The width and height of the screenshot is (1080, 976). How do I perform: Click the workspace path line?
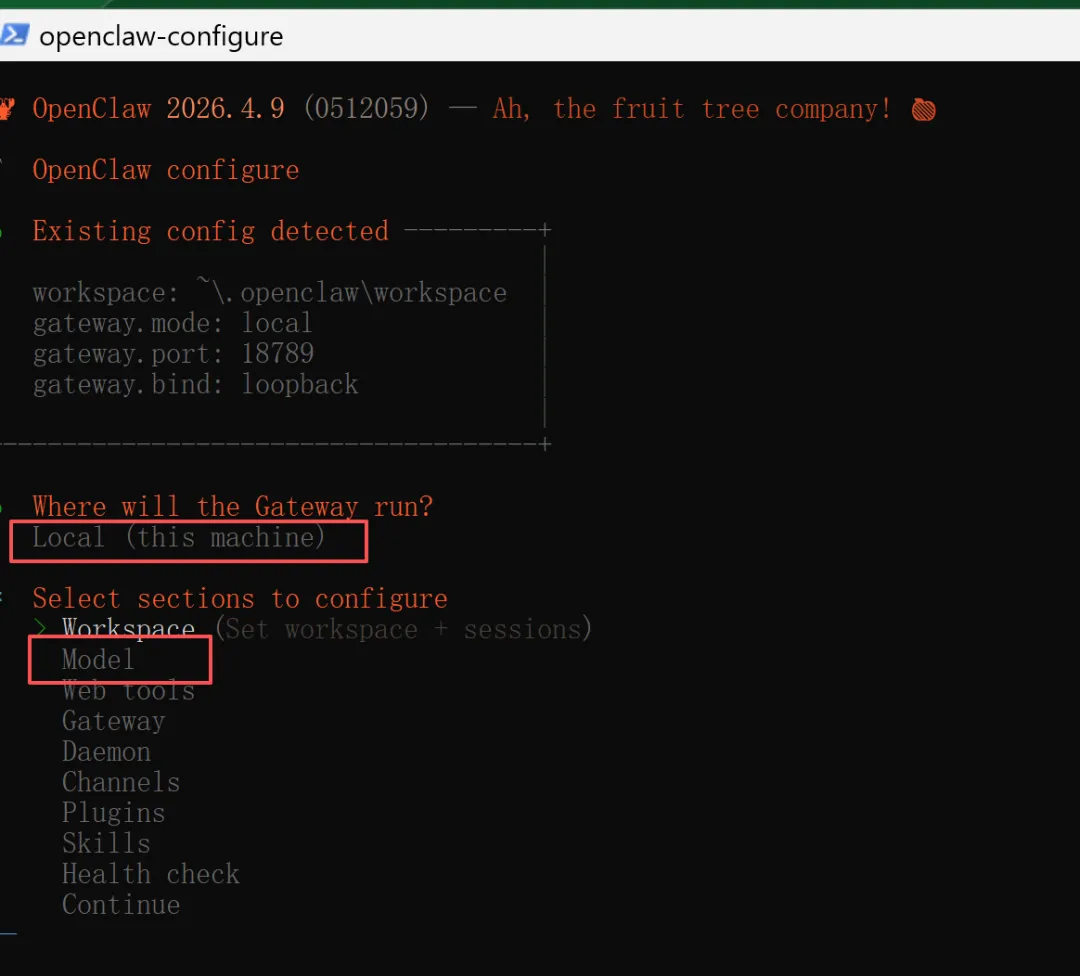point(269,291)
